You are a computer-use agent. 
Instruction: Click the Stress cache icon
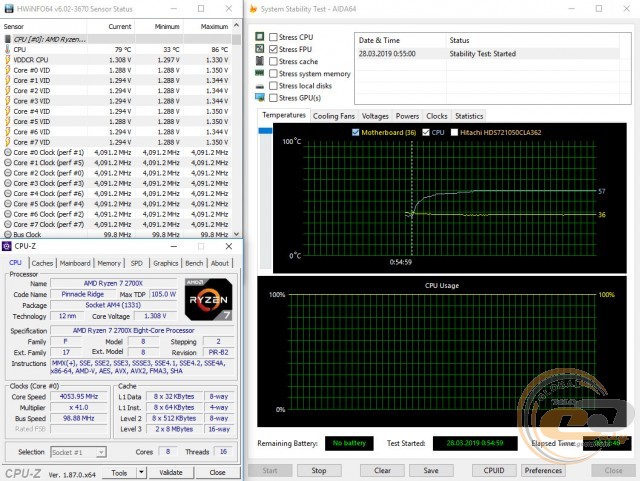(x=260, y=61)
